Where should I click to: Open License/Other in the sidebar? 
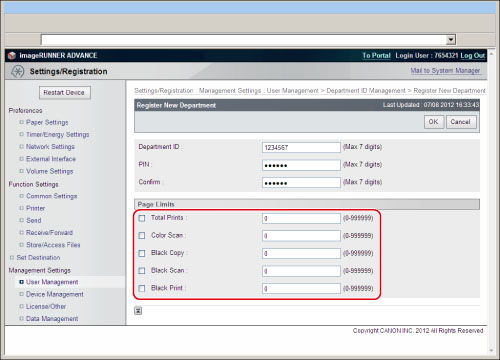coord(46,306)
